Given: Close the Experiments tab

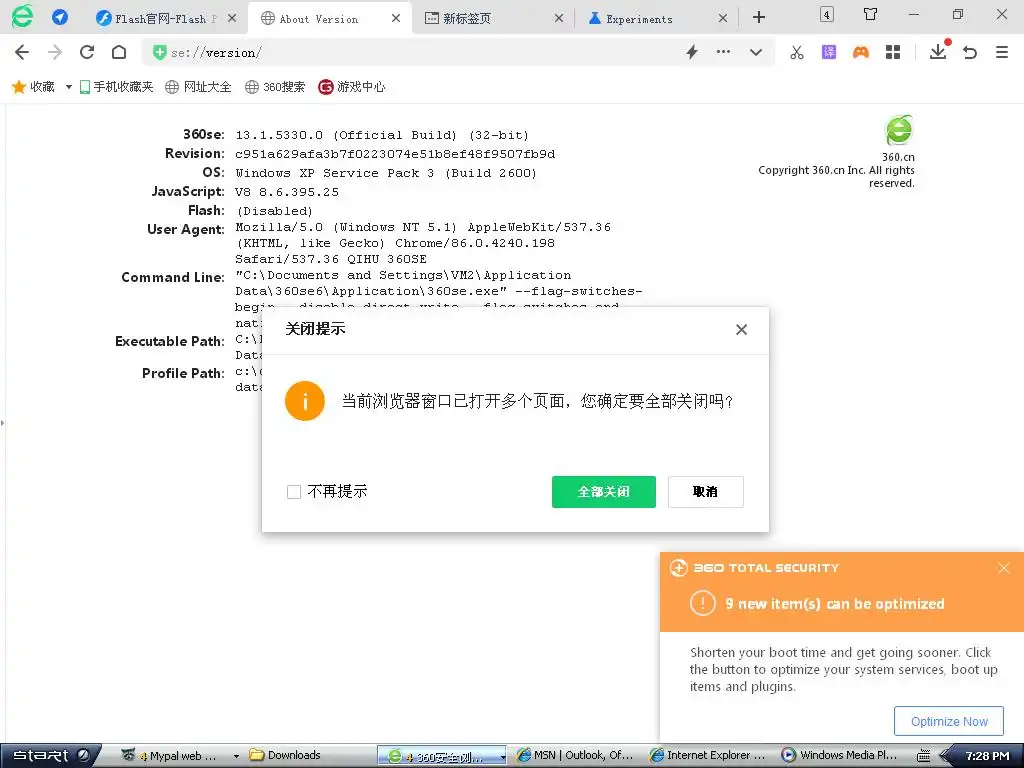Looking at the screenshot, I should pos(722,18).
